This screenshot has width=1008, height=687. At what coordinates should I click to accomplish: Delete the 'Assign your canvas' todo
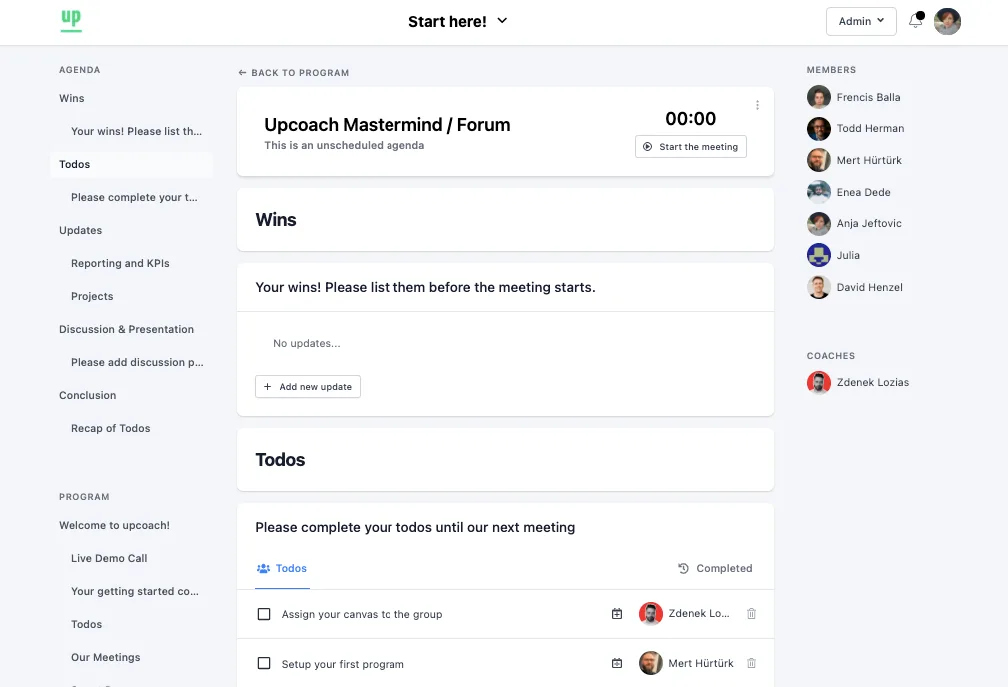(x=751, y=613)
